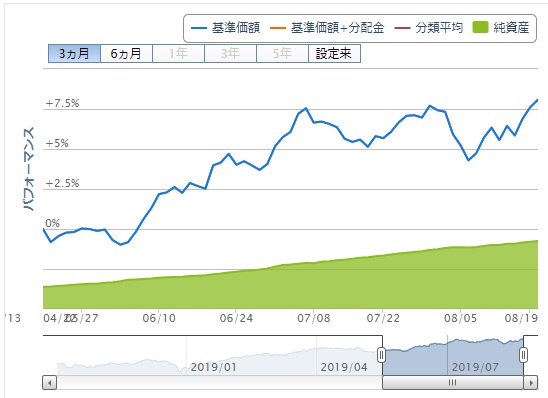
Task: Click the scrollbar track left of thumb
Action: point(219,383)
